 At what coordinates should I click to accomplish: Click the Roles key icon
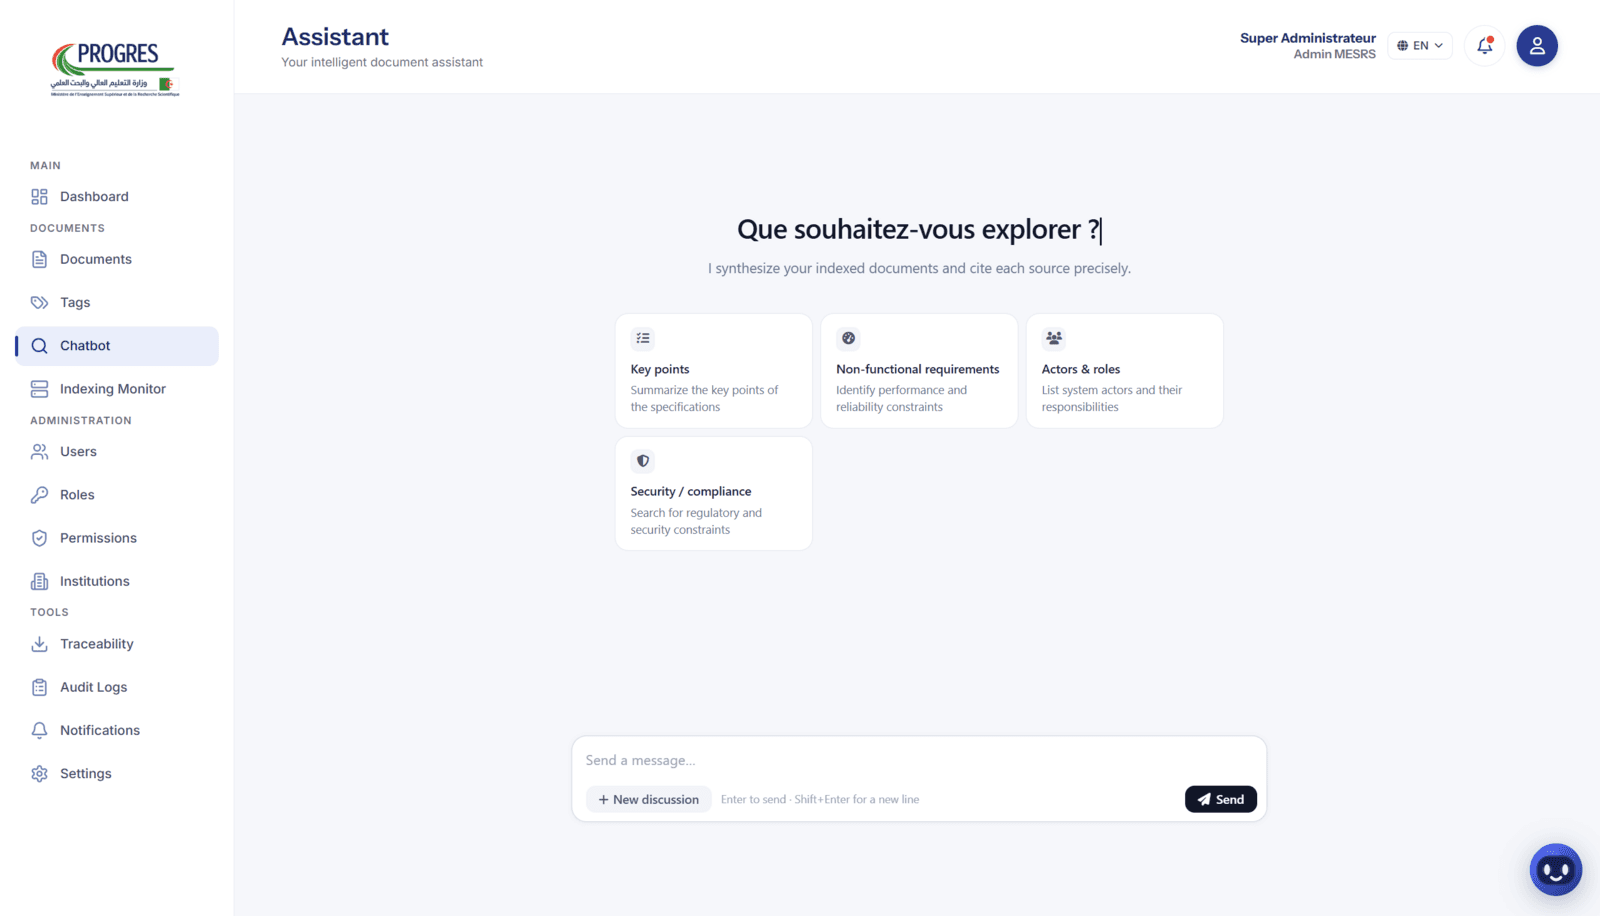[39, 495]
